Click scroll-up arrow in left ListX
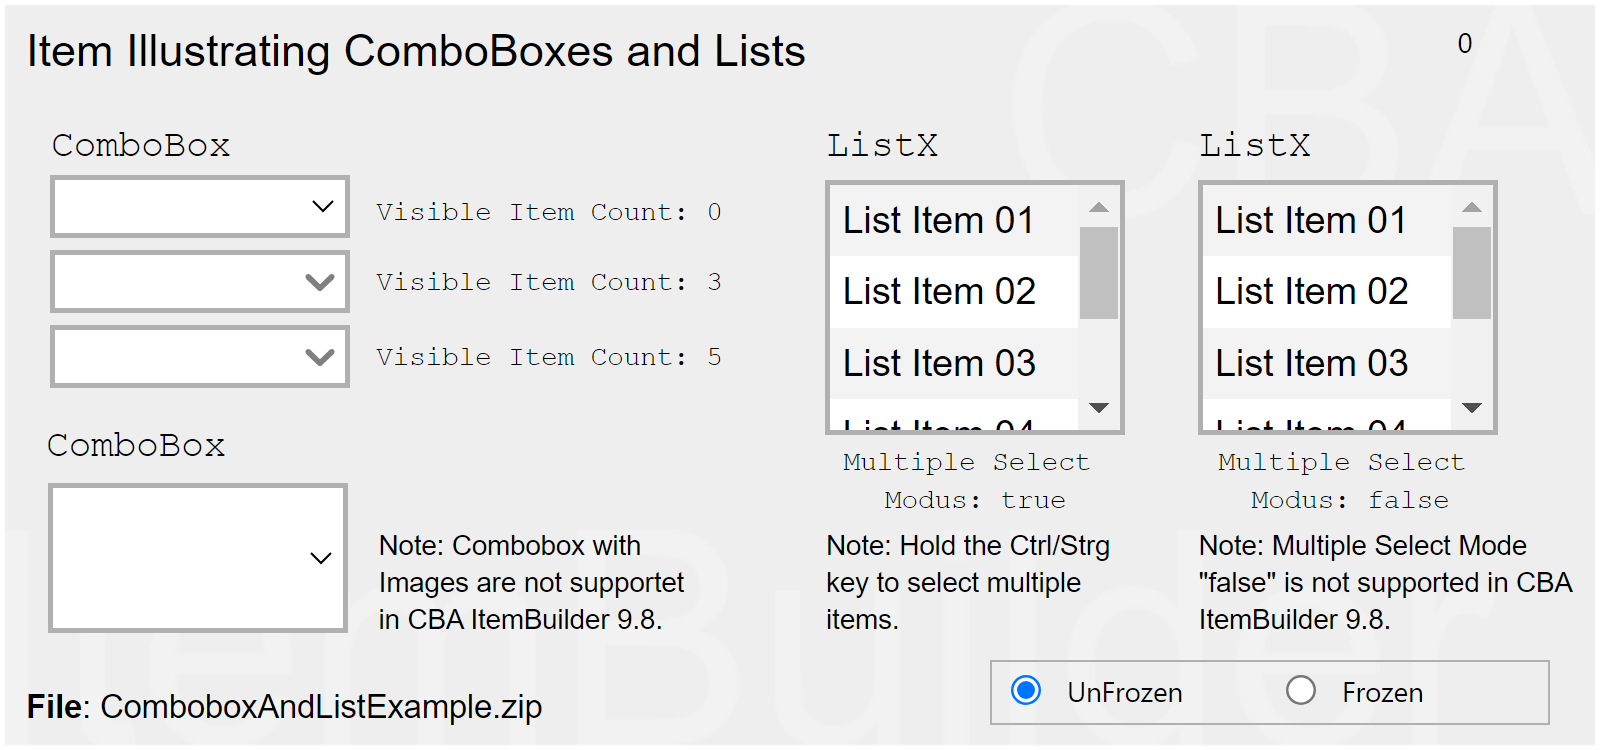Screen dimensions: 1600x750 (x=1099, y=208)
